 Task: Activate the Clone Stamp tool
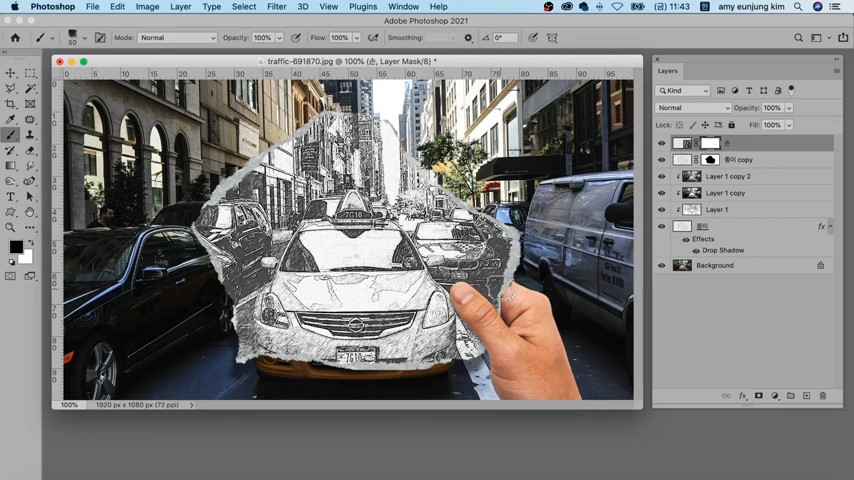click(x=30, y=135)
